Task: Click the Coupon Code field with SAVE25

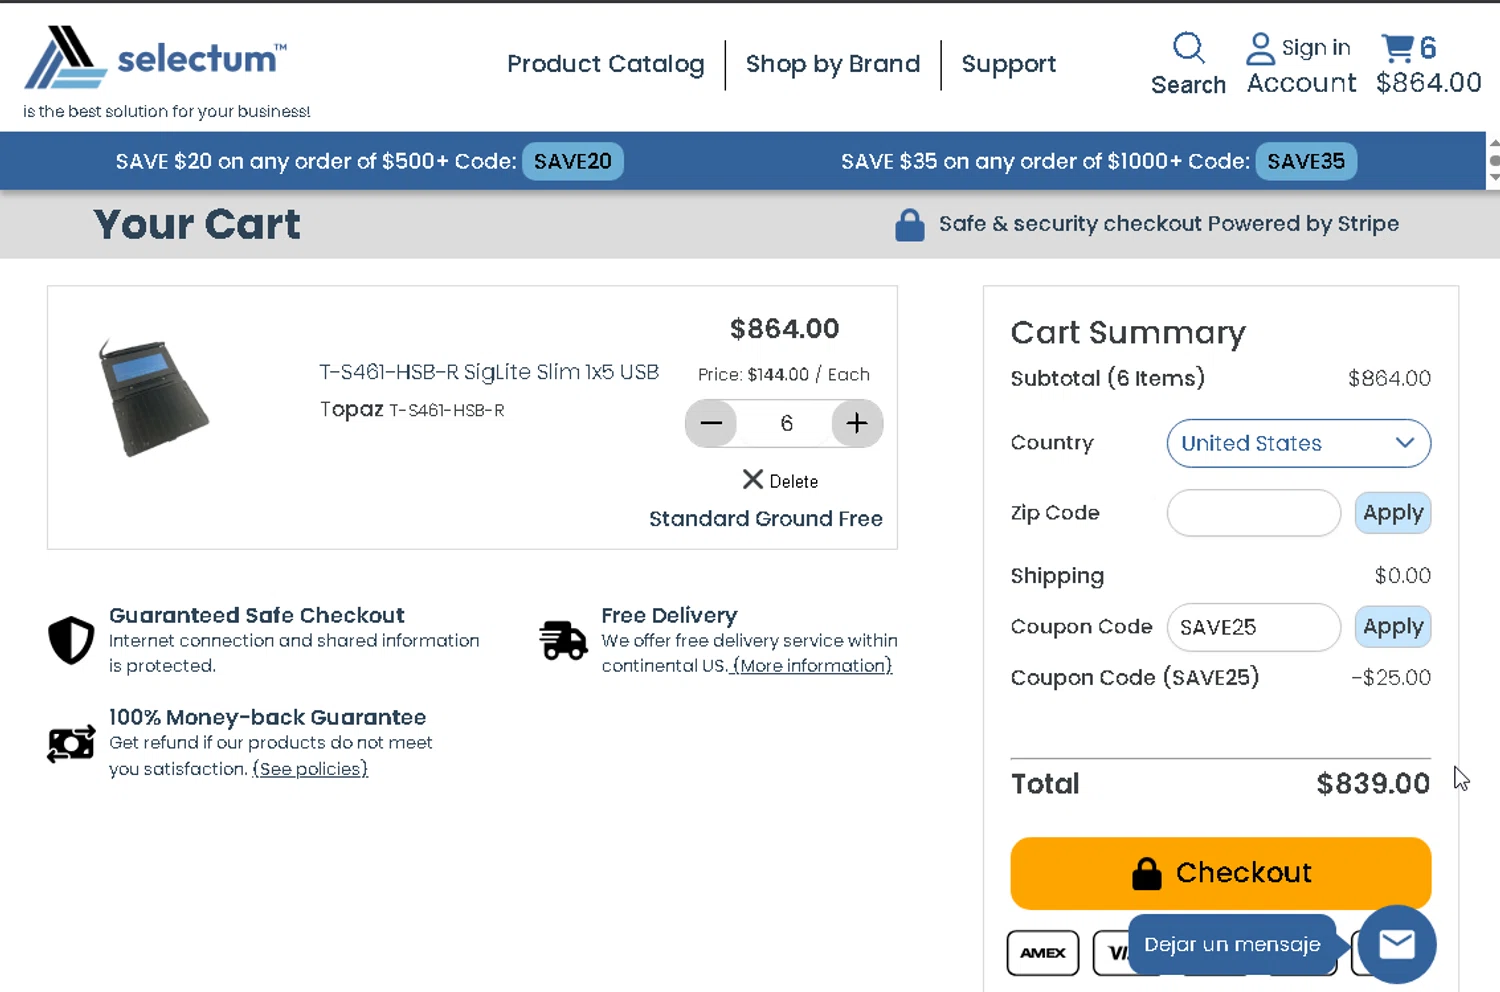Action: point(1253,627)
